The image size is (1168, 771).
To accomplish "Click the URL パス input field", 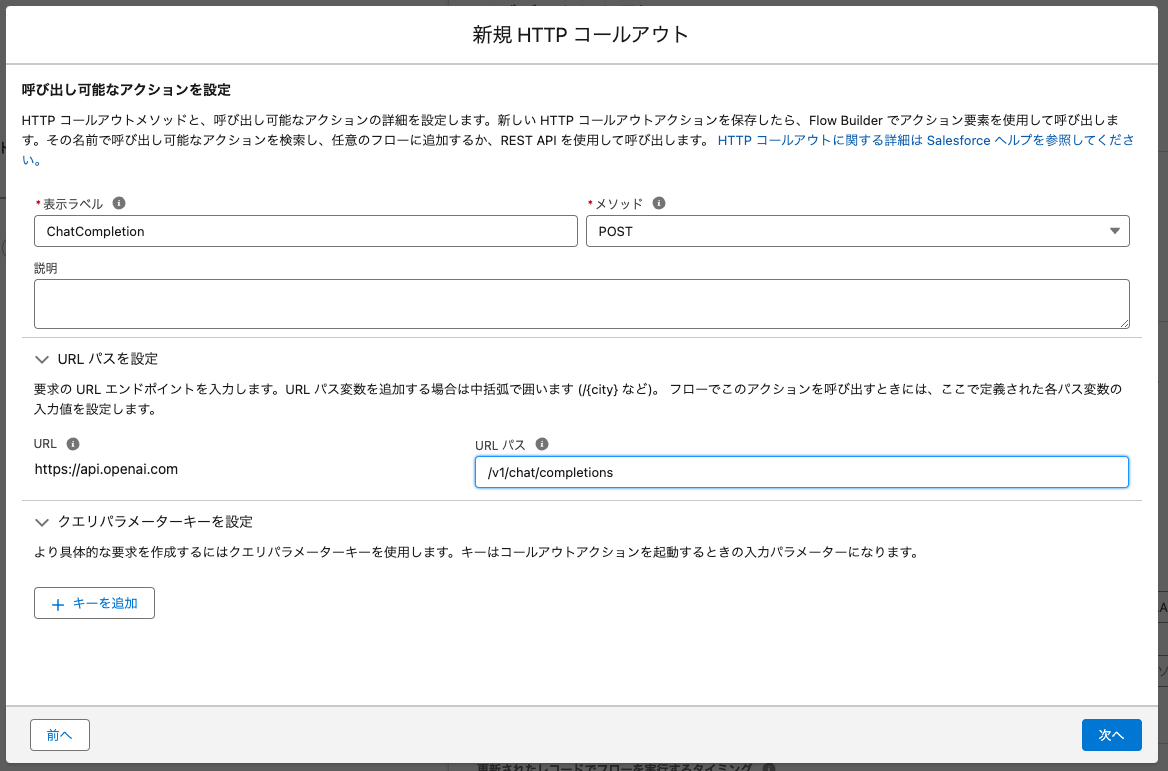I will tap(802, 472).
